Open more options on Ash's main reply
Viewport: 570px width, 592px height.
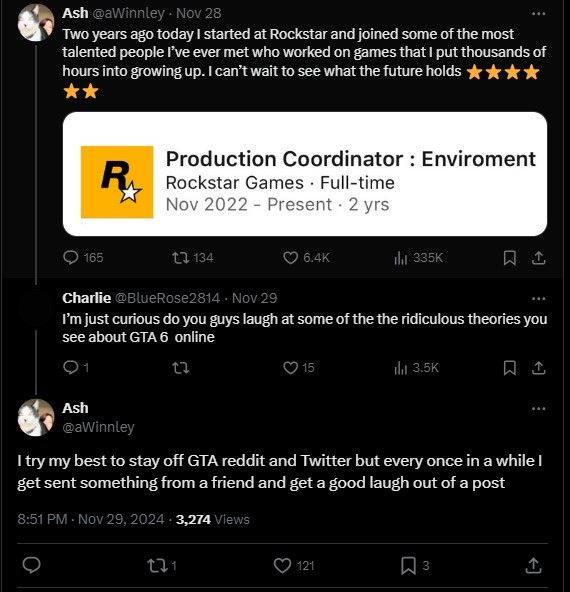[x=538, y=409]
